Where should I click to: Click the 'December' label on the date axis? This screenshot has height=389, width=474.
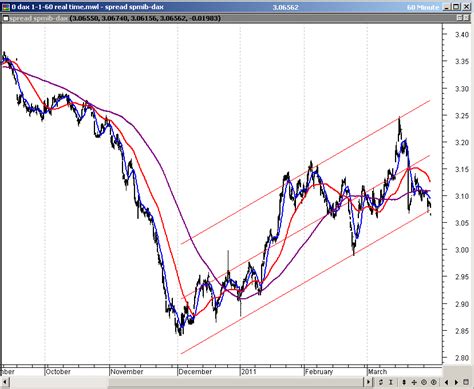(x=195, y=371)
